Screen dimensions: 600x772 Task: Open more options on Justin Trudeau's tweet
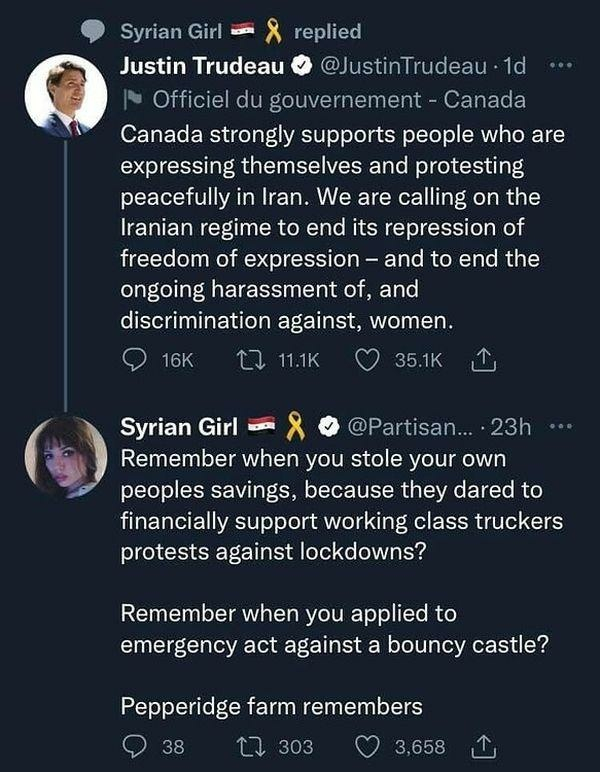[561, 67]
